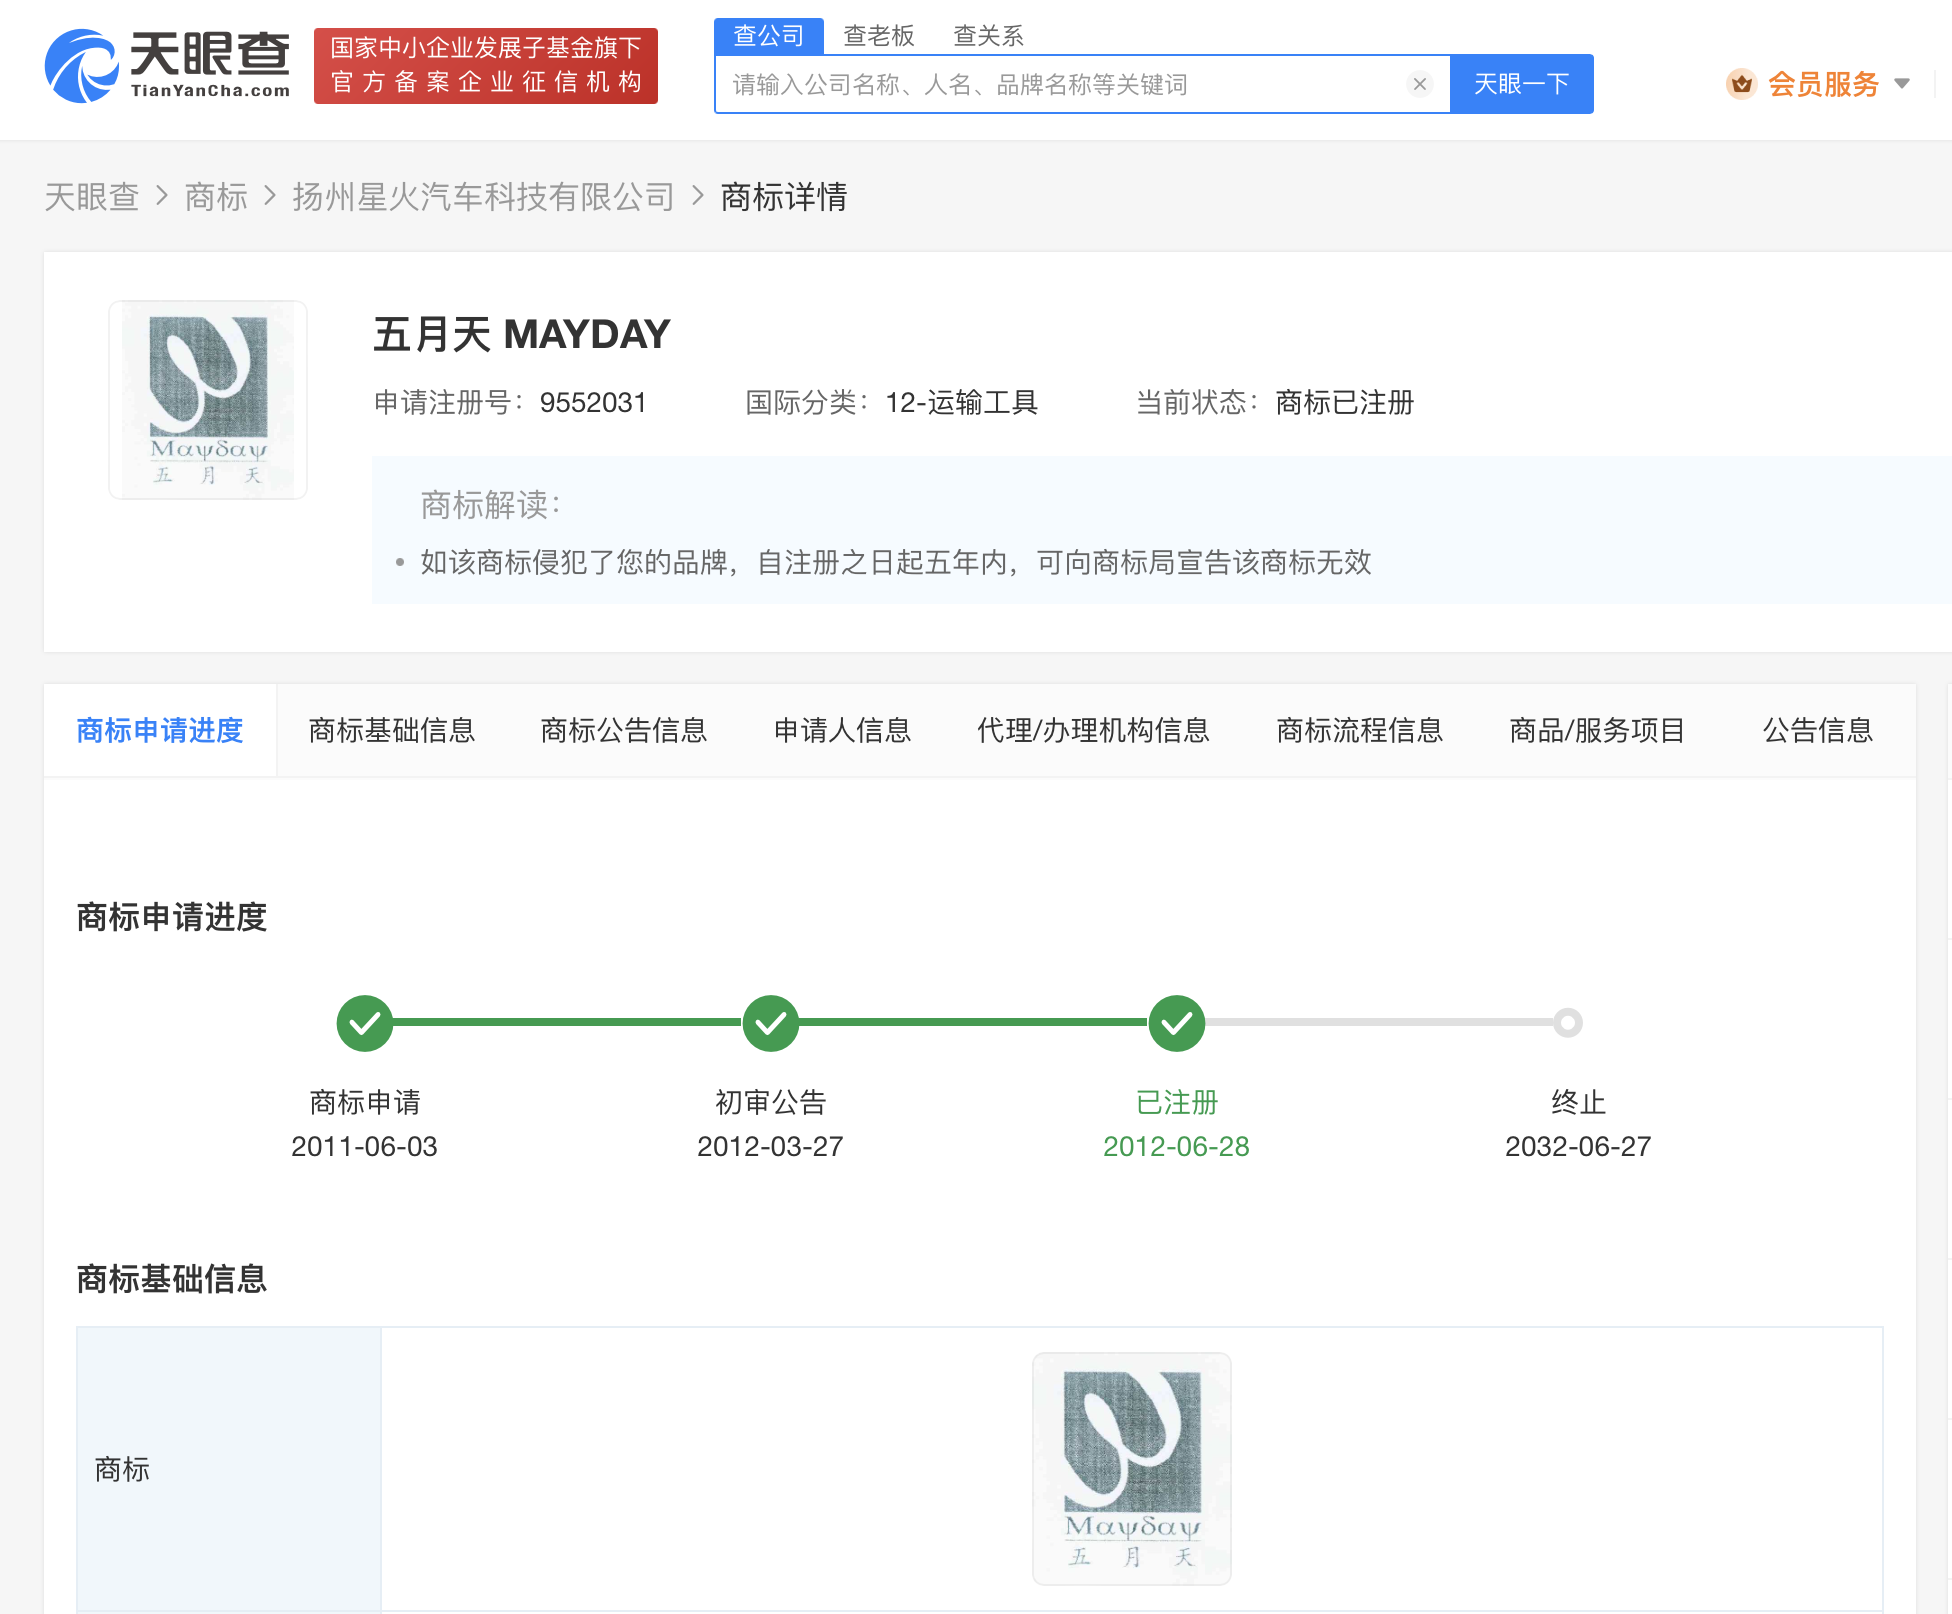Image resolution: width=1952 pixels, height=1614 pixels.
Task: Click the 商标 row label cell
Action: [229, 1469]
